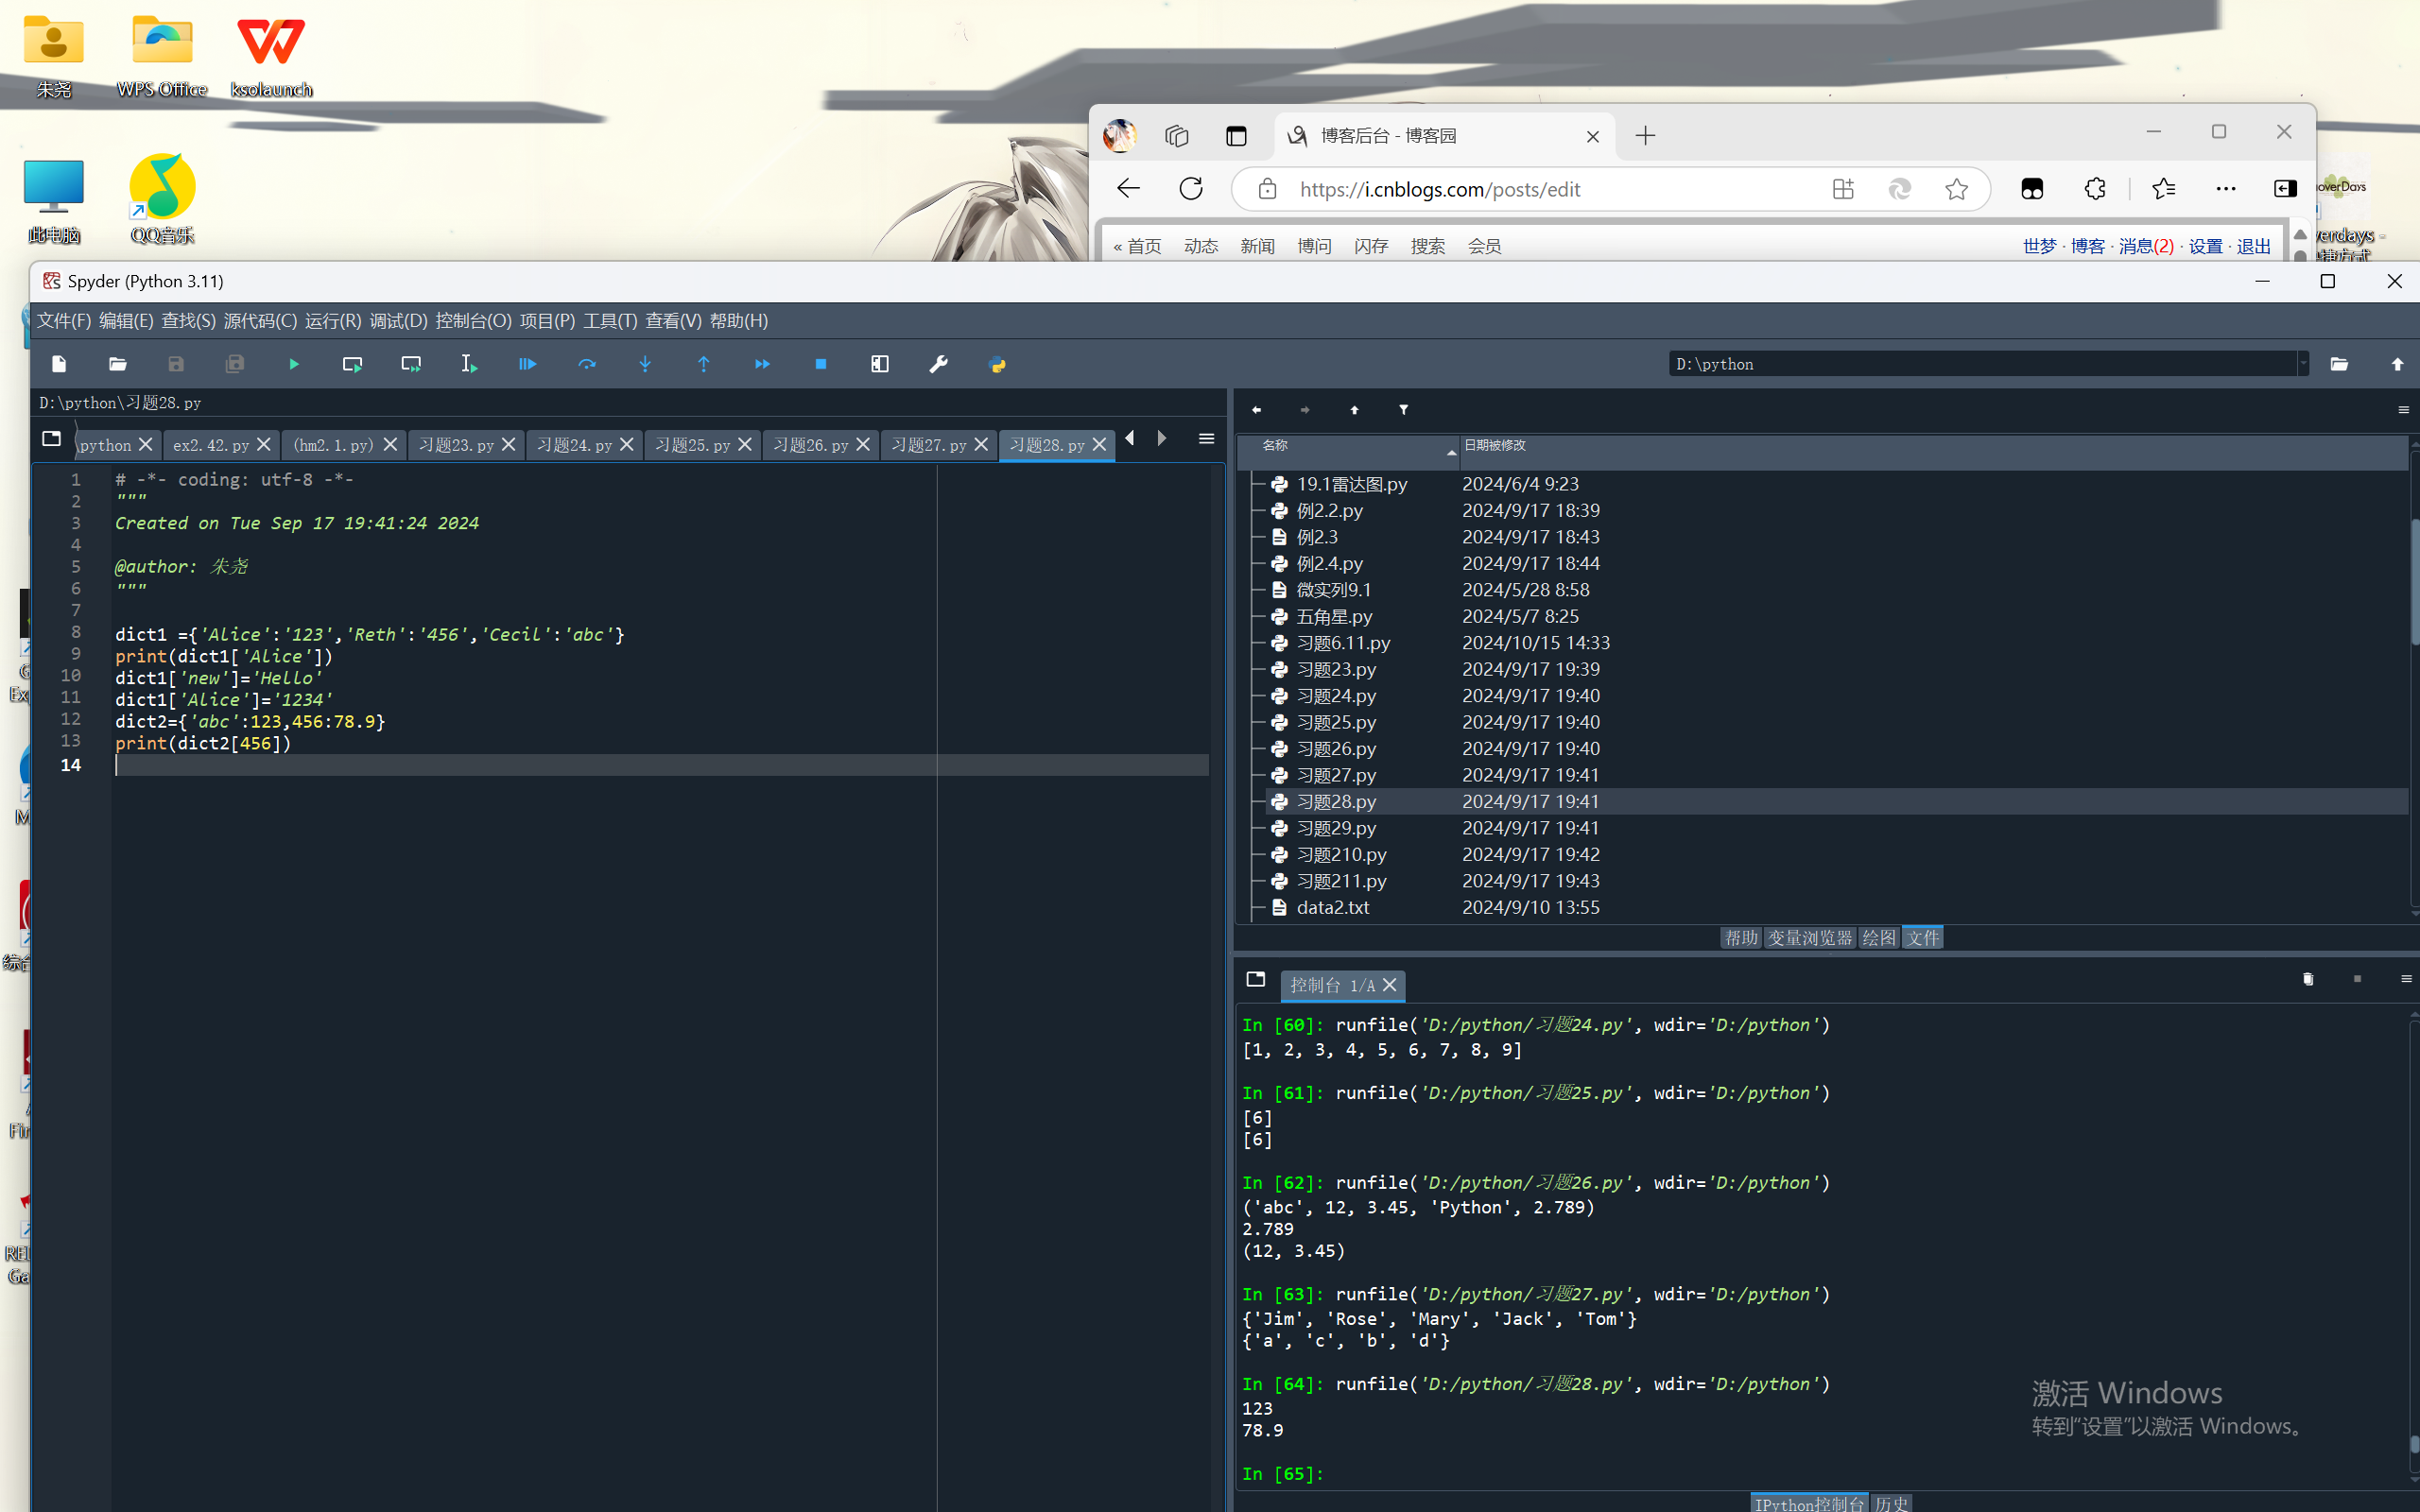Open the working directory dropdown arrow
The image size is (2420, 1512).
point(2303,364)
